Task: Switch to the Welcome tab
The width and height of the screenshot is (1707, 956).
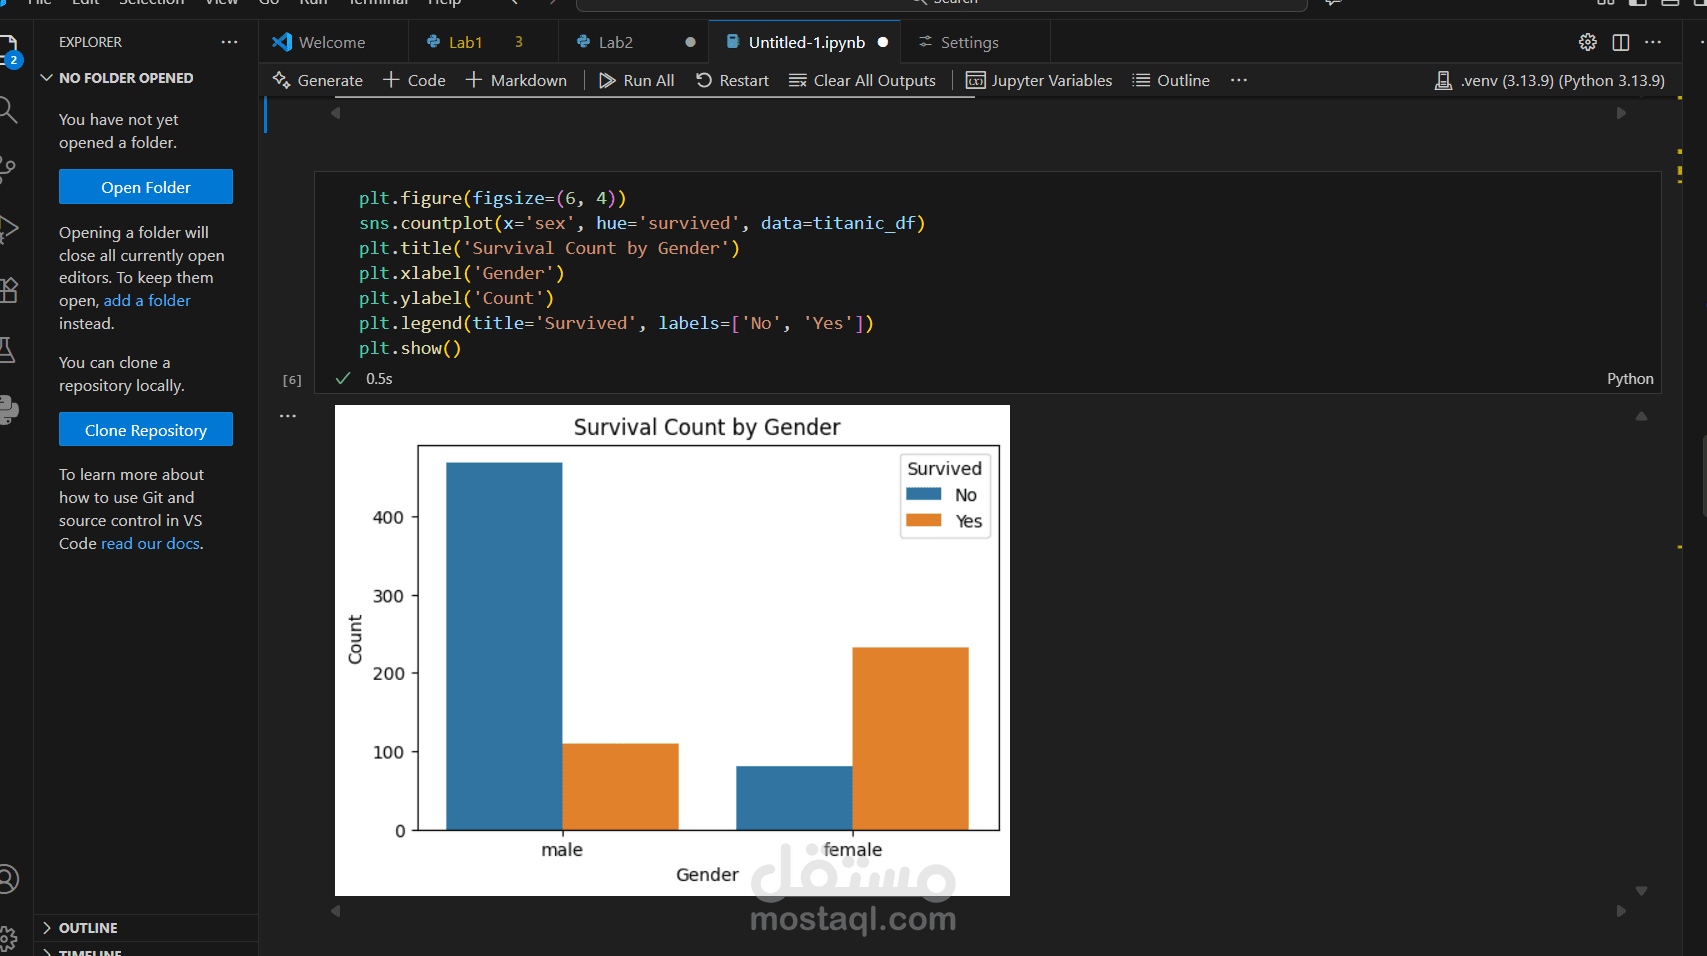Action: (333, 42)
